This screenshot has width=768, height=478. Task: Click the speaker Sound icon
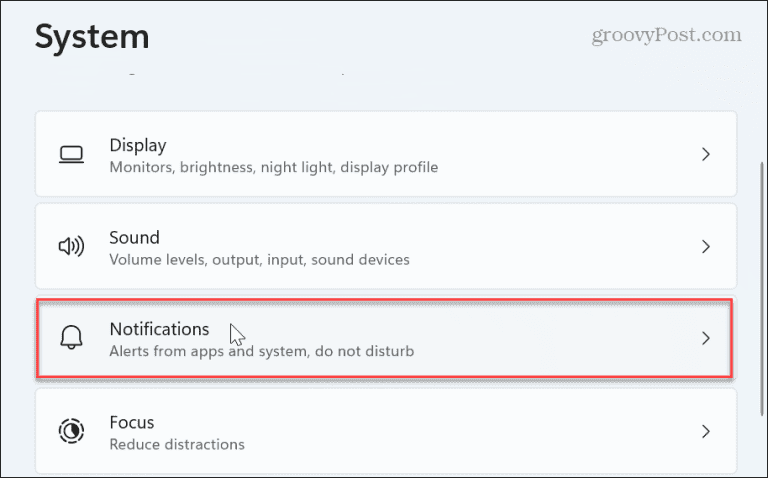click(x=72, y=246)
